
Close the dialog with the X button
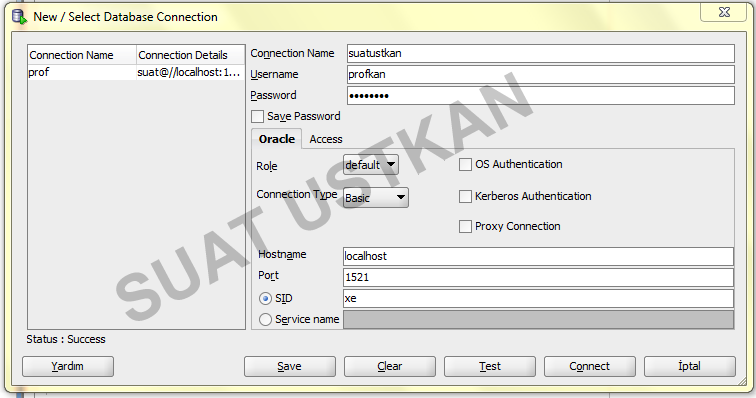coord(724,12)
